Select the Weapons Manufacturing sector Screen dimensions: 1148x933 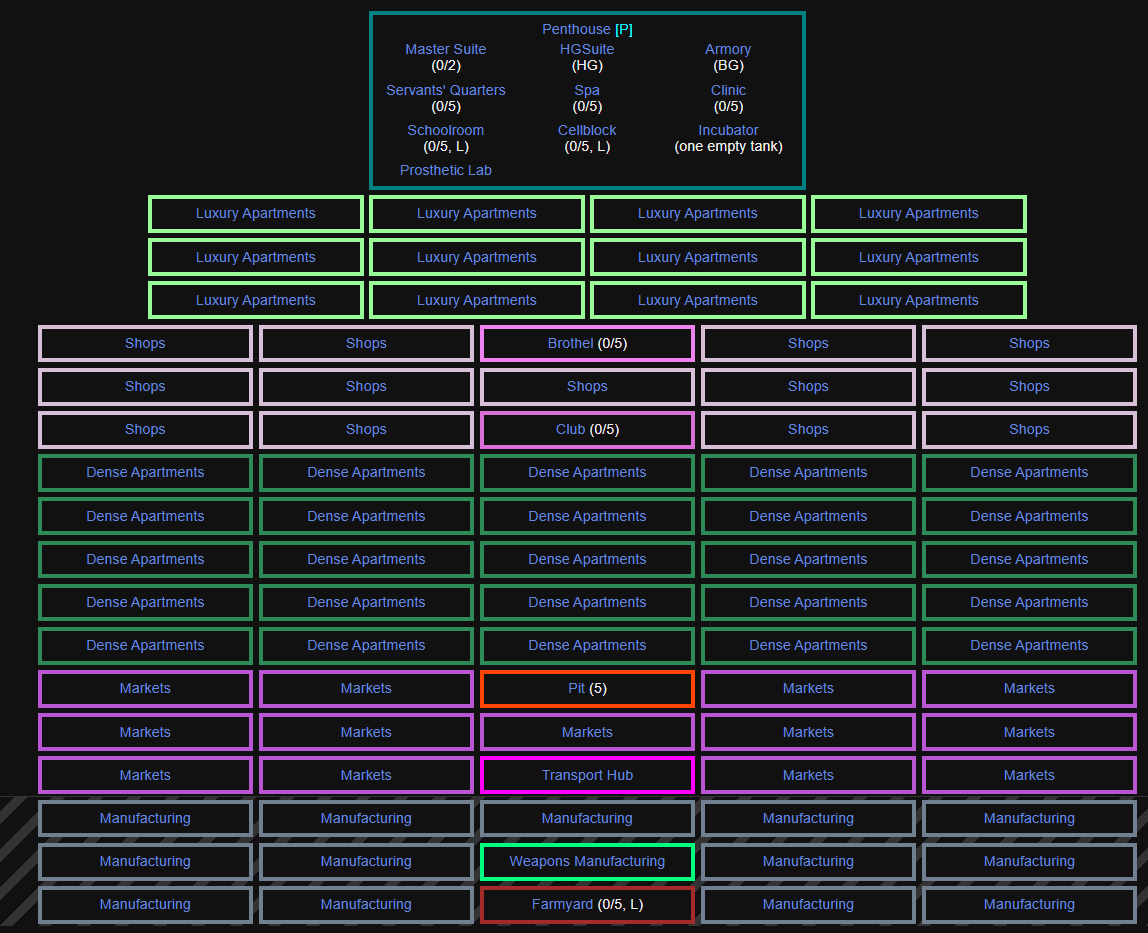tap(587, 861)
